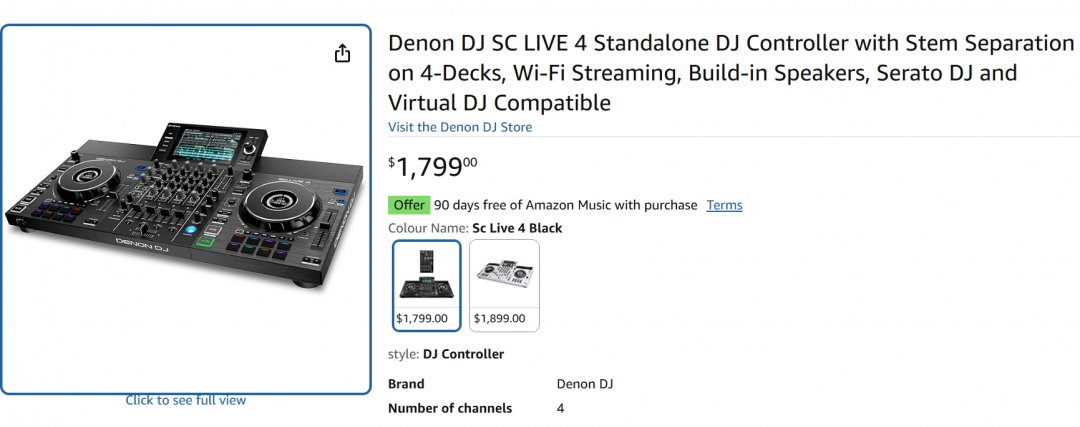1080x427 pixels.
Task: Open the Denon DJ Store link
Action: 460,127
